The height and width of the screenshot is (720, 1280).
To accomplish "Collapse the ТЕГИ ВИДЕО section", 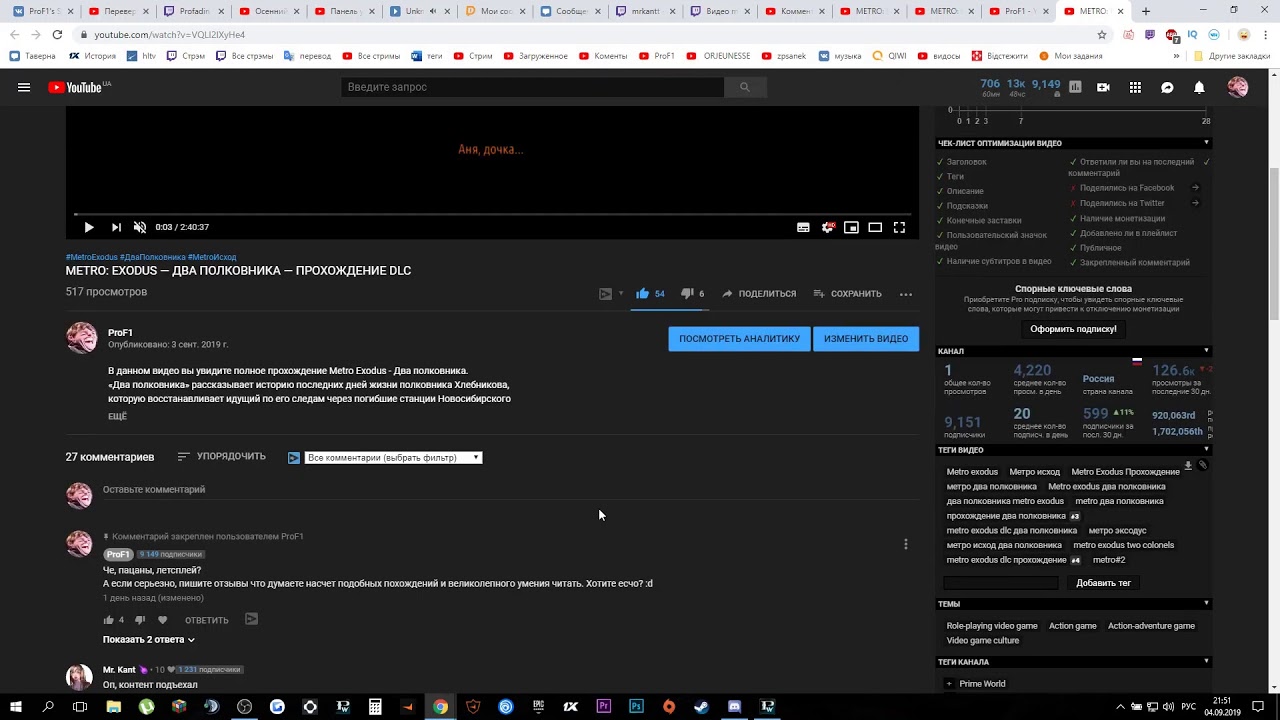I will [x=1206, y=450].
